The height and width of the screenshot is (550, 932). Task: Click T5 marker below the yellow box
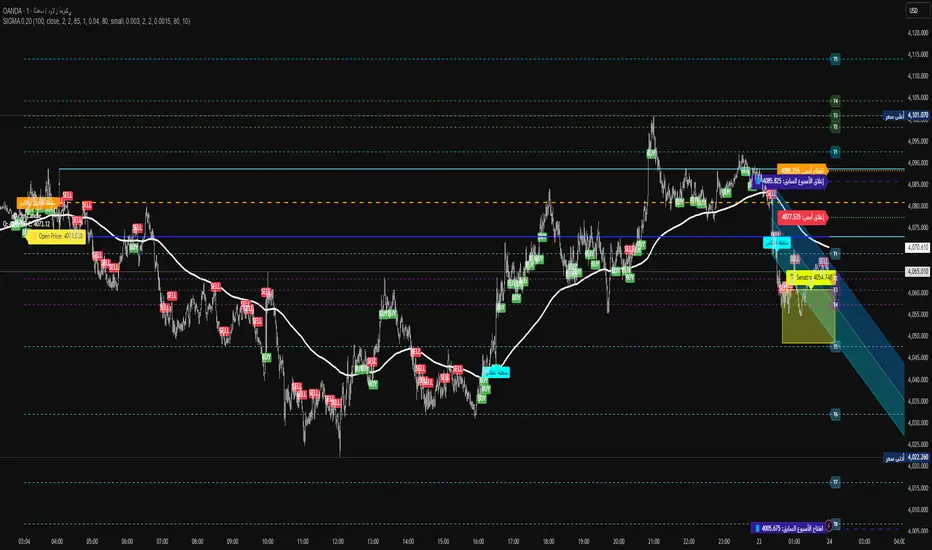point(835,347)
